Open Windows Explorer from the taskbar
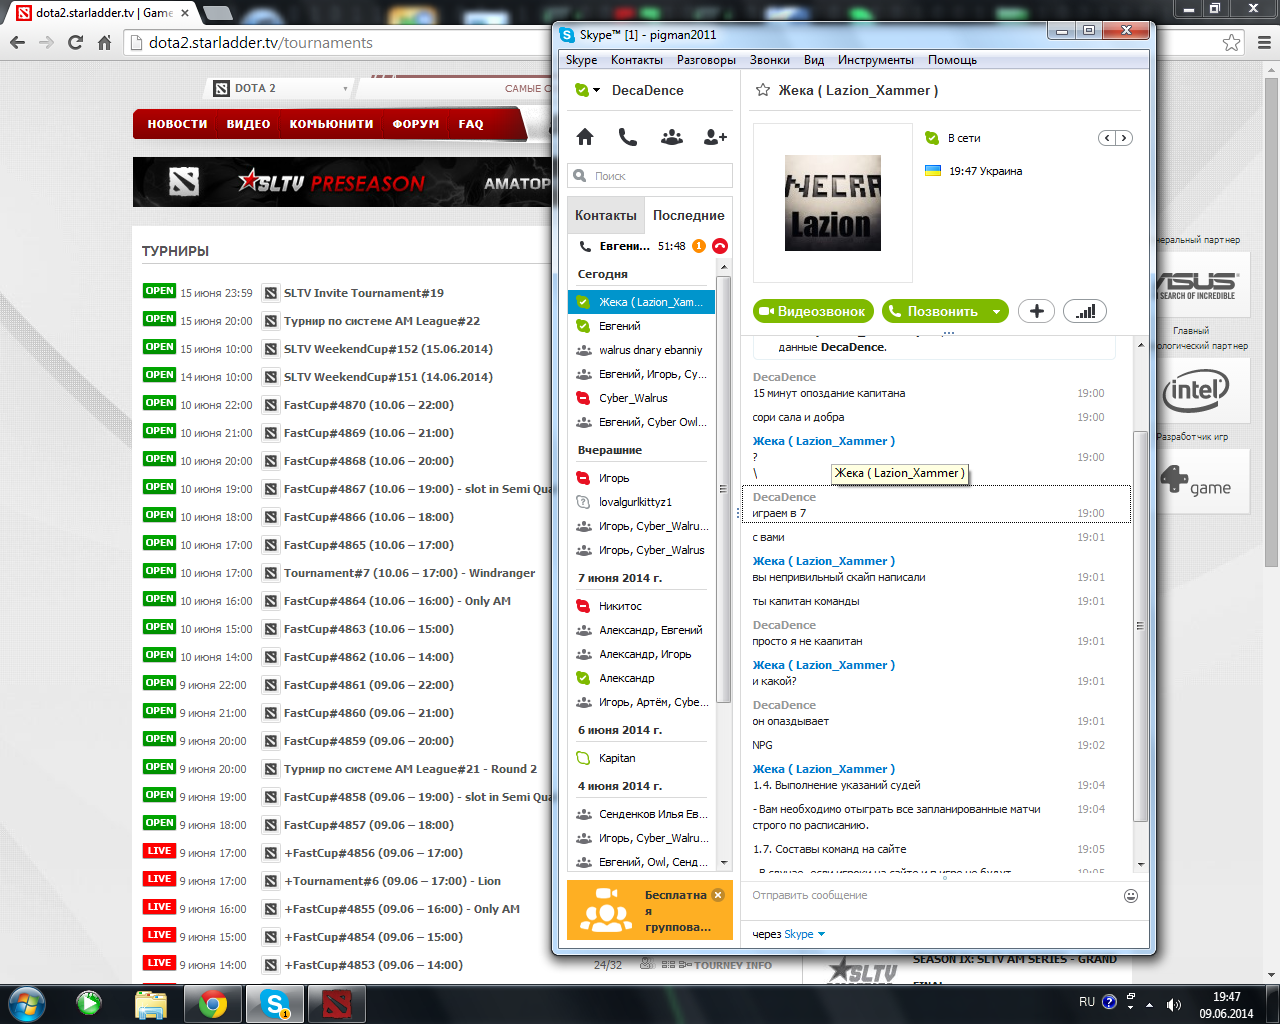 (x=150, y=1003)
